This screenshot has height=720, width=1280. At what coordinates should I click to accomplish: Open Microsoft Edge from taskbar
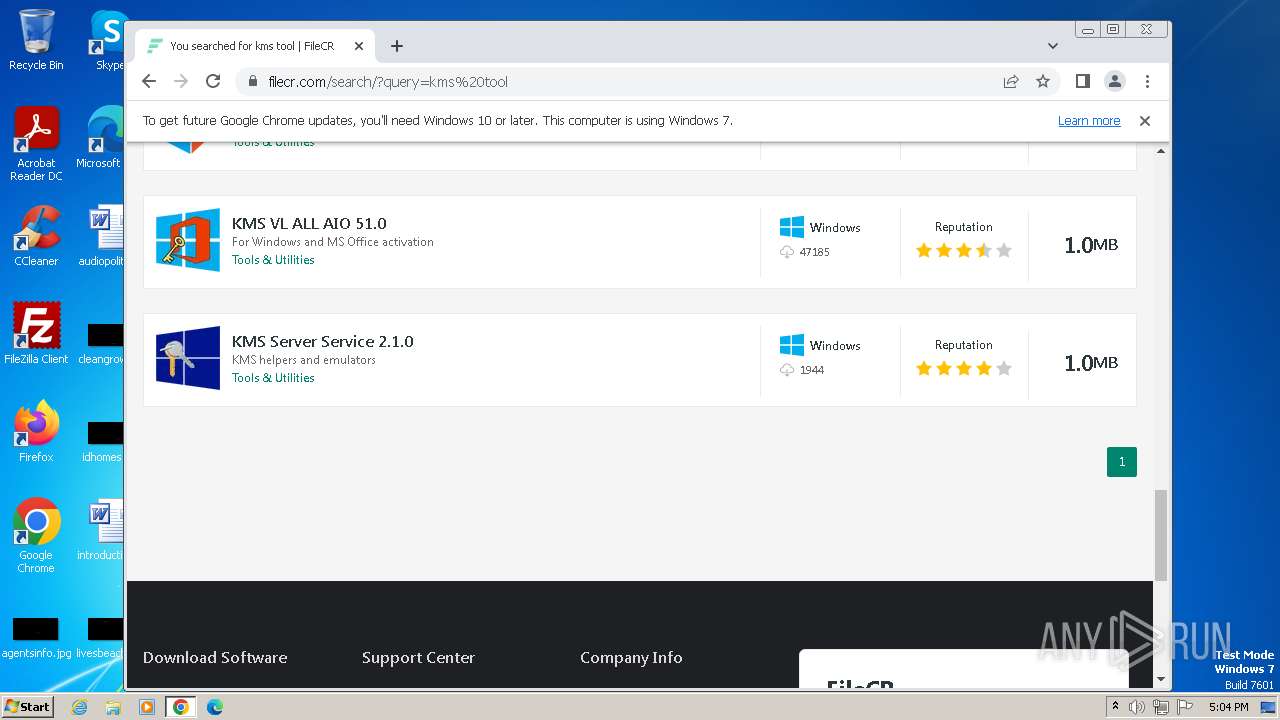(214, 707)
